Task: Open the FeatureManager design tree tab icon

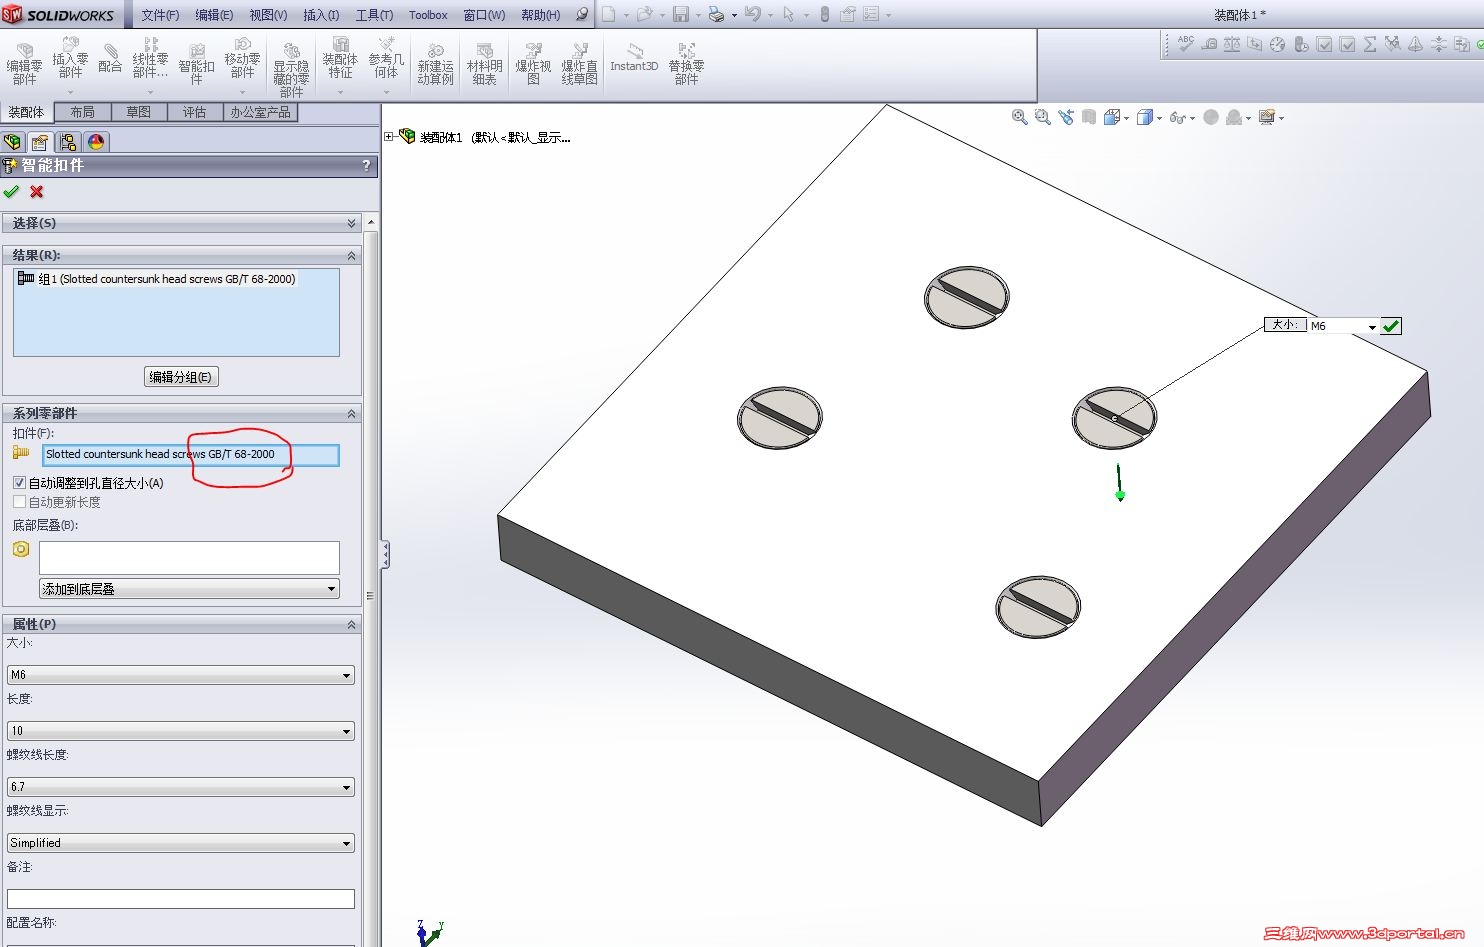Action: point(13,142)
